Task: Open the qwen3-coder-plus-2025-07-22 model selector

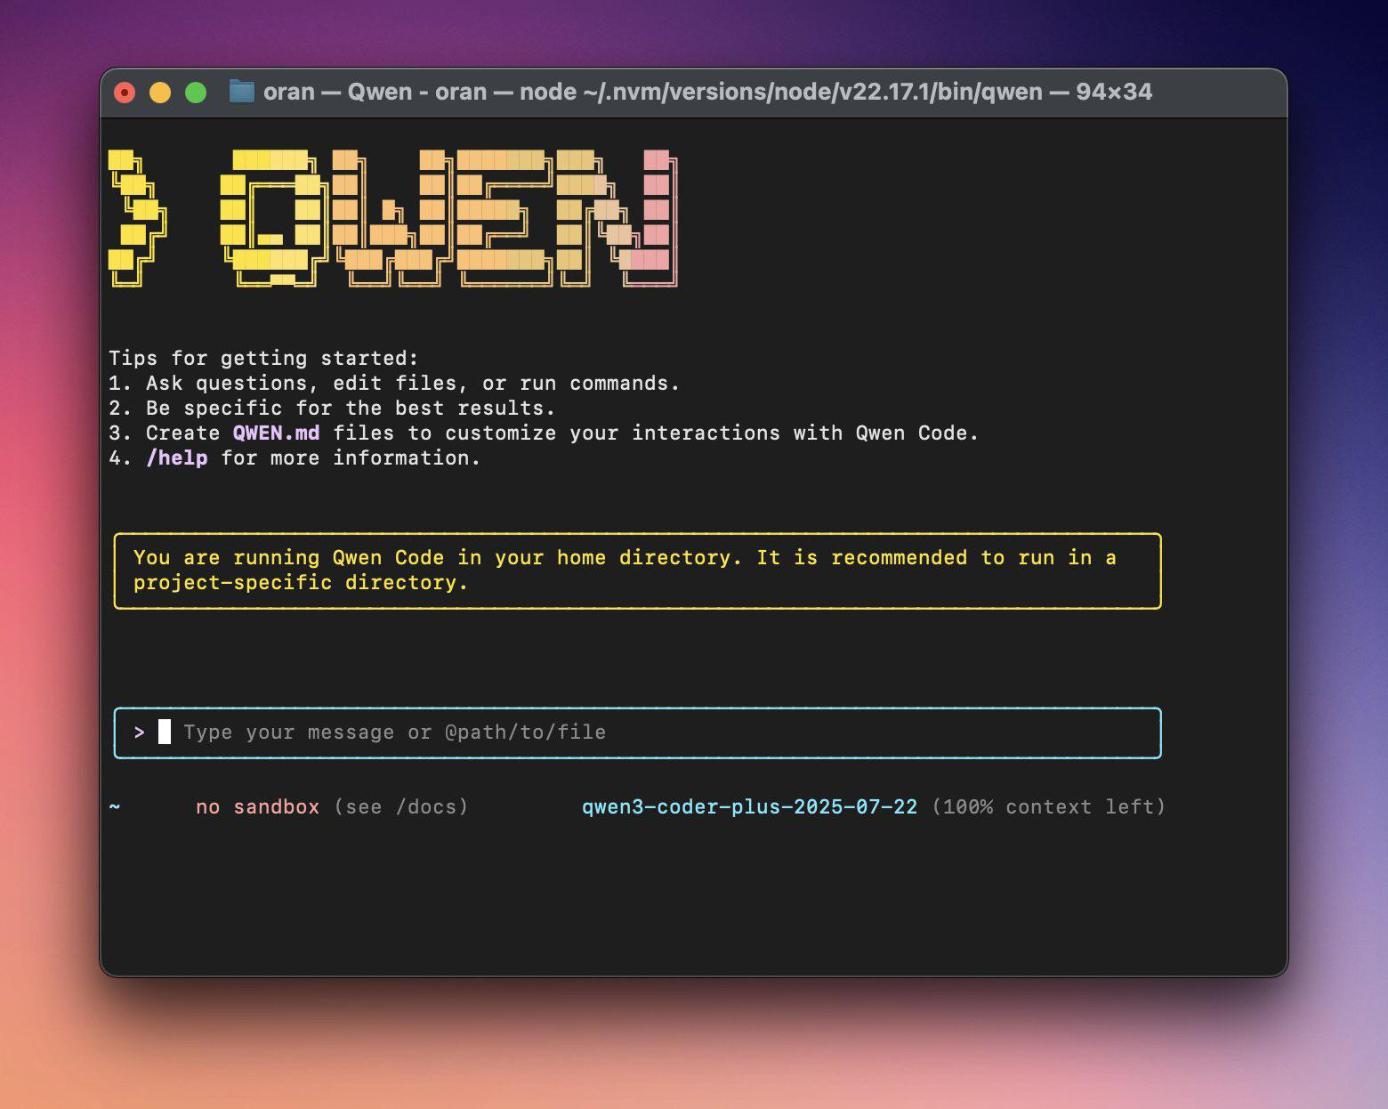Action: [750, 806]
